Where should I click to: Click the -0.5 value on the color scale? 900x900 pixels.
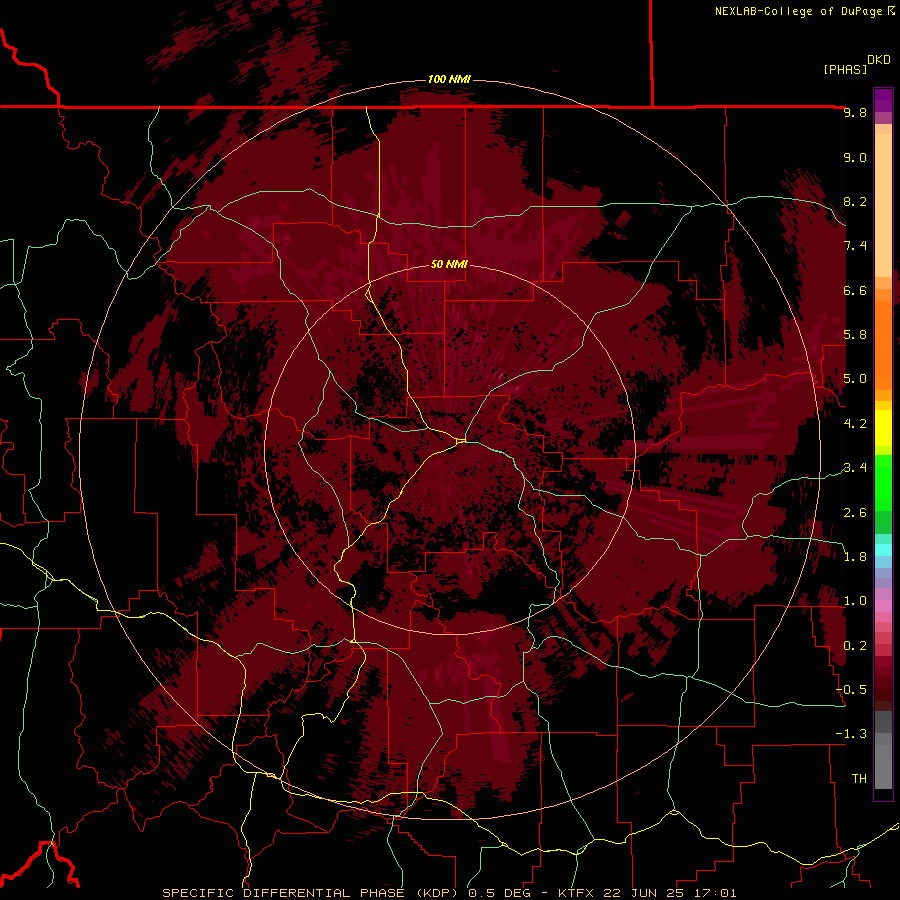point(851,690)
